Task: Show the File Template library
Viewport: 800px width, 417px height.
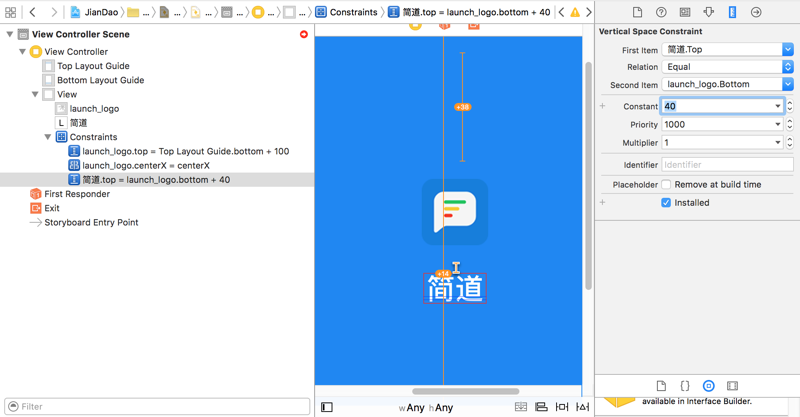Action: (661, 386)
